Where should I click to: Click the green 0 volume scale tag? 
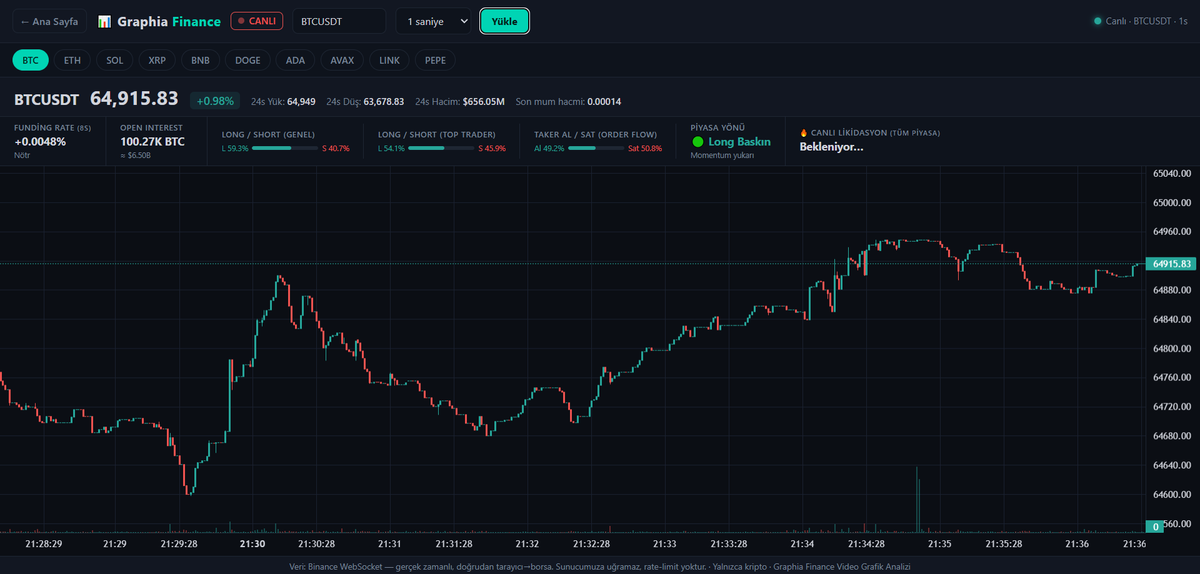point(1155,526)
